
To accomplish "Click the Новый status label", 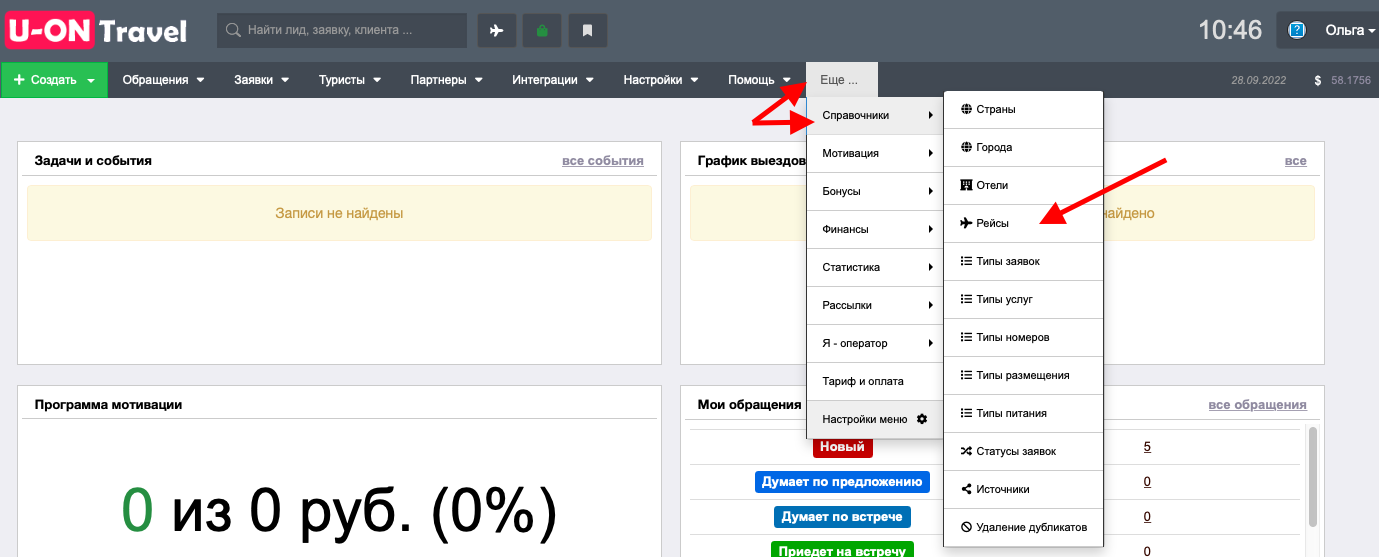I will [x=841, y=447].
